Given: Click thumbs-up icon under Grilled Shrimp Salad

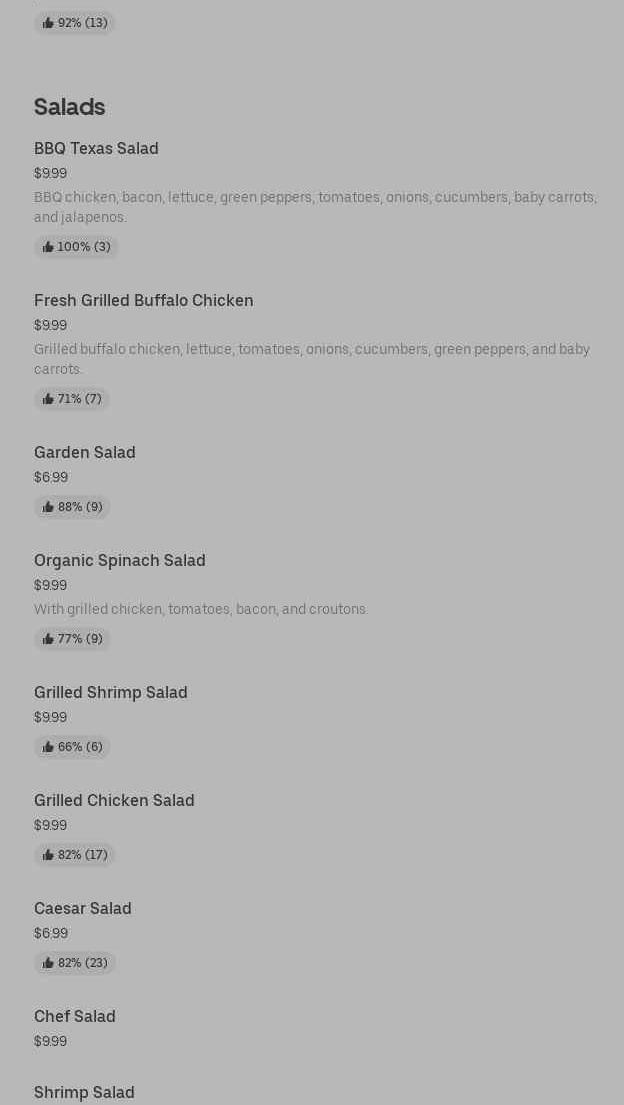Looking at the screenshot, I should pos(48,747).
